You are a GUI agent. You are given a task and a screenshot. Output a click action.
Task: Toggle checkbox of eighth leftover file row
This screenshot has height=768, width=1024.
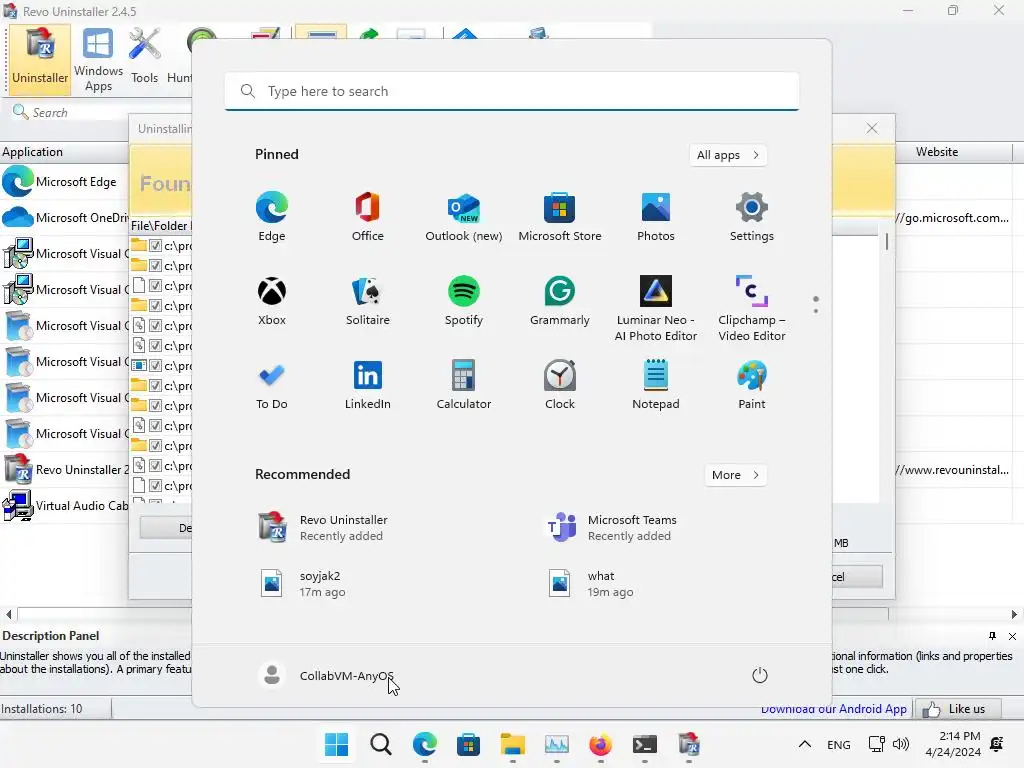tap(155, 385)
